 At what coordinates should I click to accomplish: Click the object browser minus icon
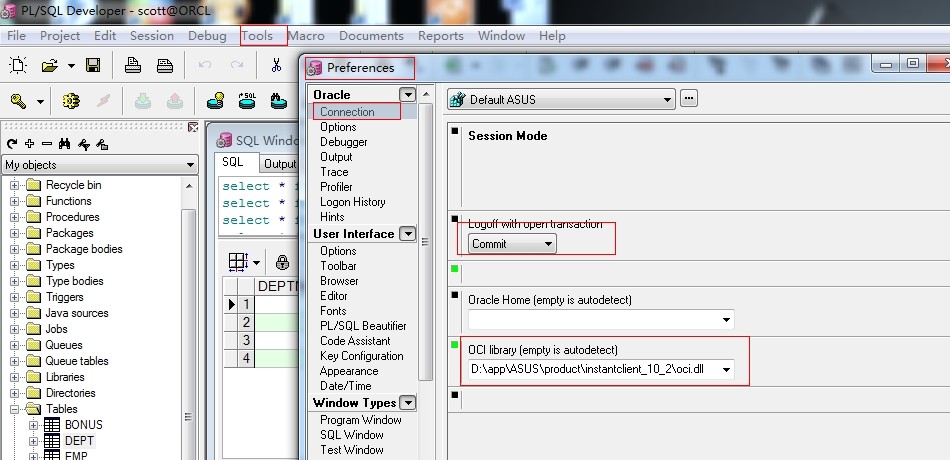point(47,144)
